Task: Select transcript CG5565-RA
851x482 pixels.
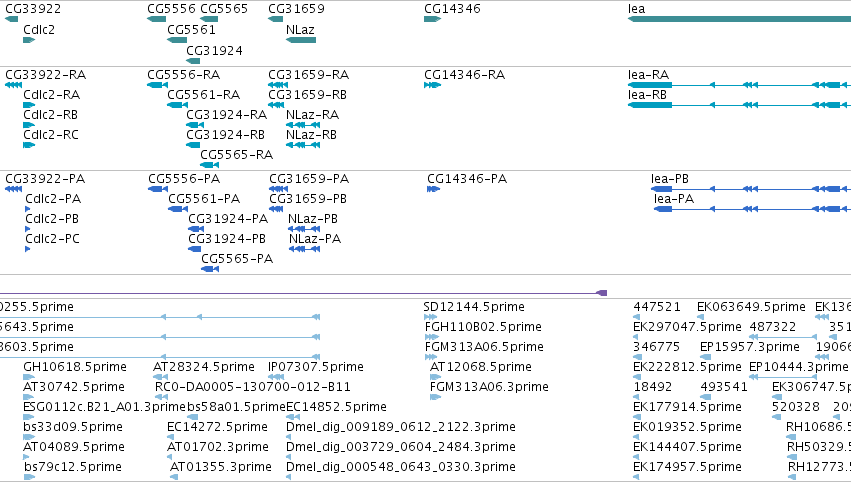Action: pos(237,155)
